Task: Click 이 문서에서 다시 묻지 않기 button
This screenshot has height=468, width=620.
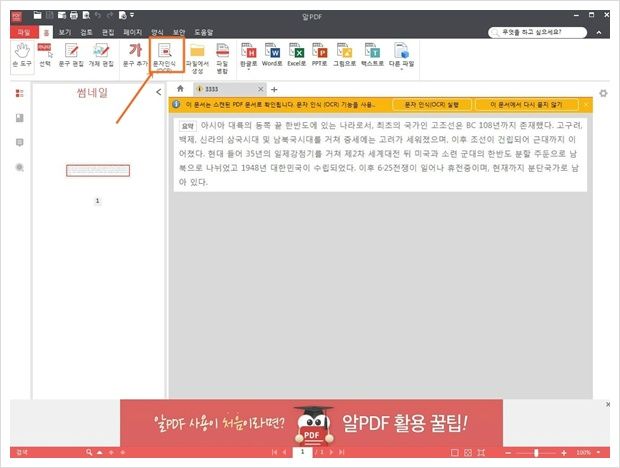Action: point(526,105)
